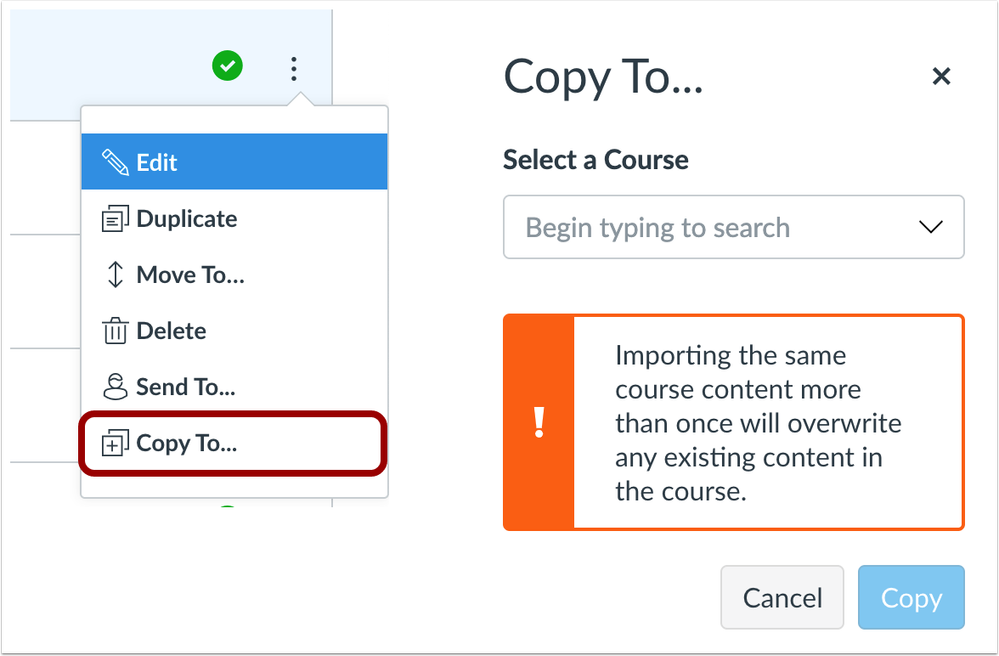999x656 pixels.
Task: Click the "Copy To..." dialog heading
Action: 603,77
